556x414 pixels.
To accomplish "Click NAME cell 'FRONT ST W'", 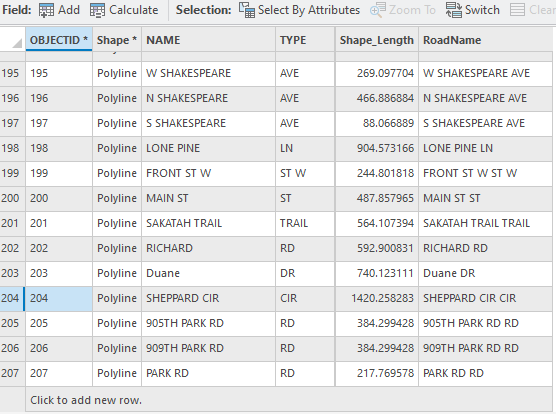I will point(208,173).
